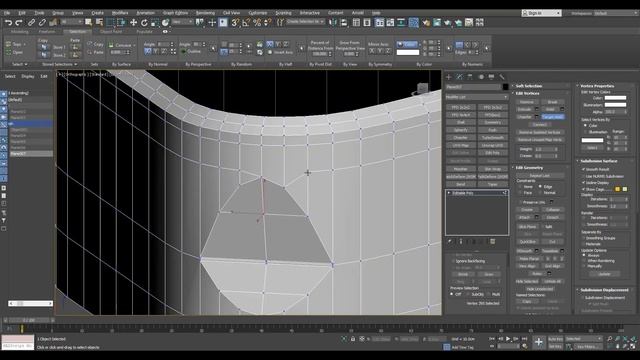Open the Modify command panel tab
640x360 pixels.
(x=460, y=77)
